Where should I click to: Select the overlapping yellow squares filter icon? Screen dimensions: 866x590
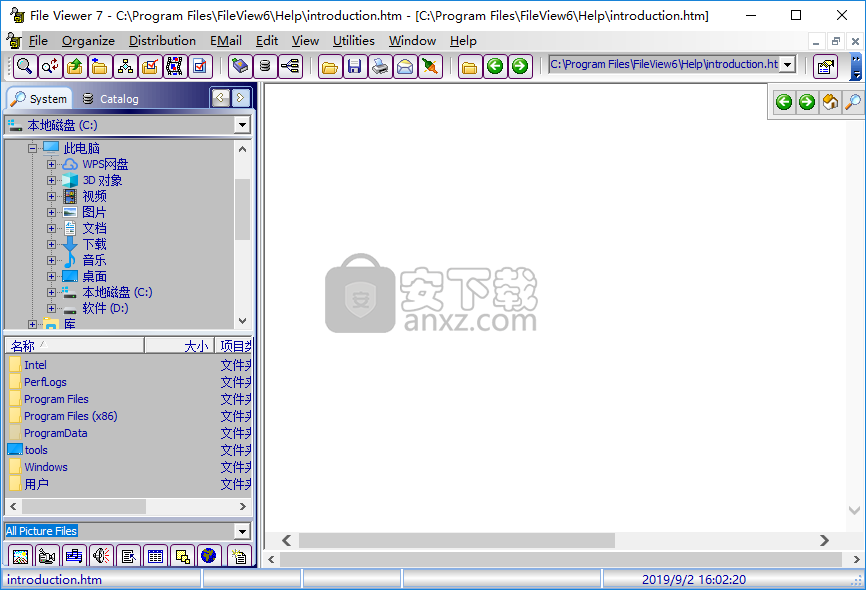[182, 556]
